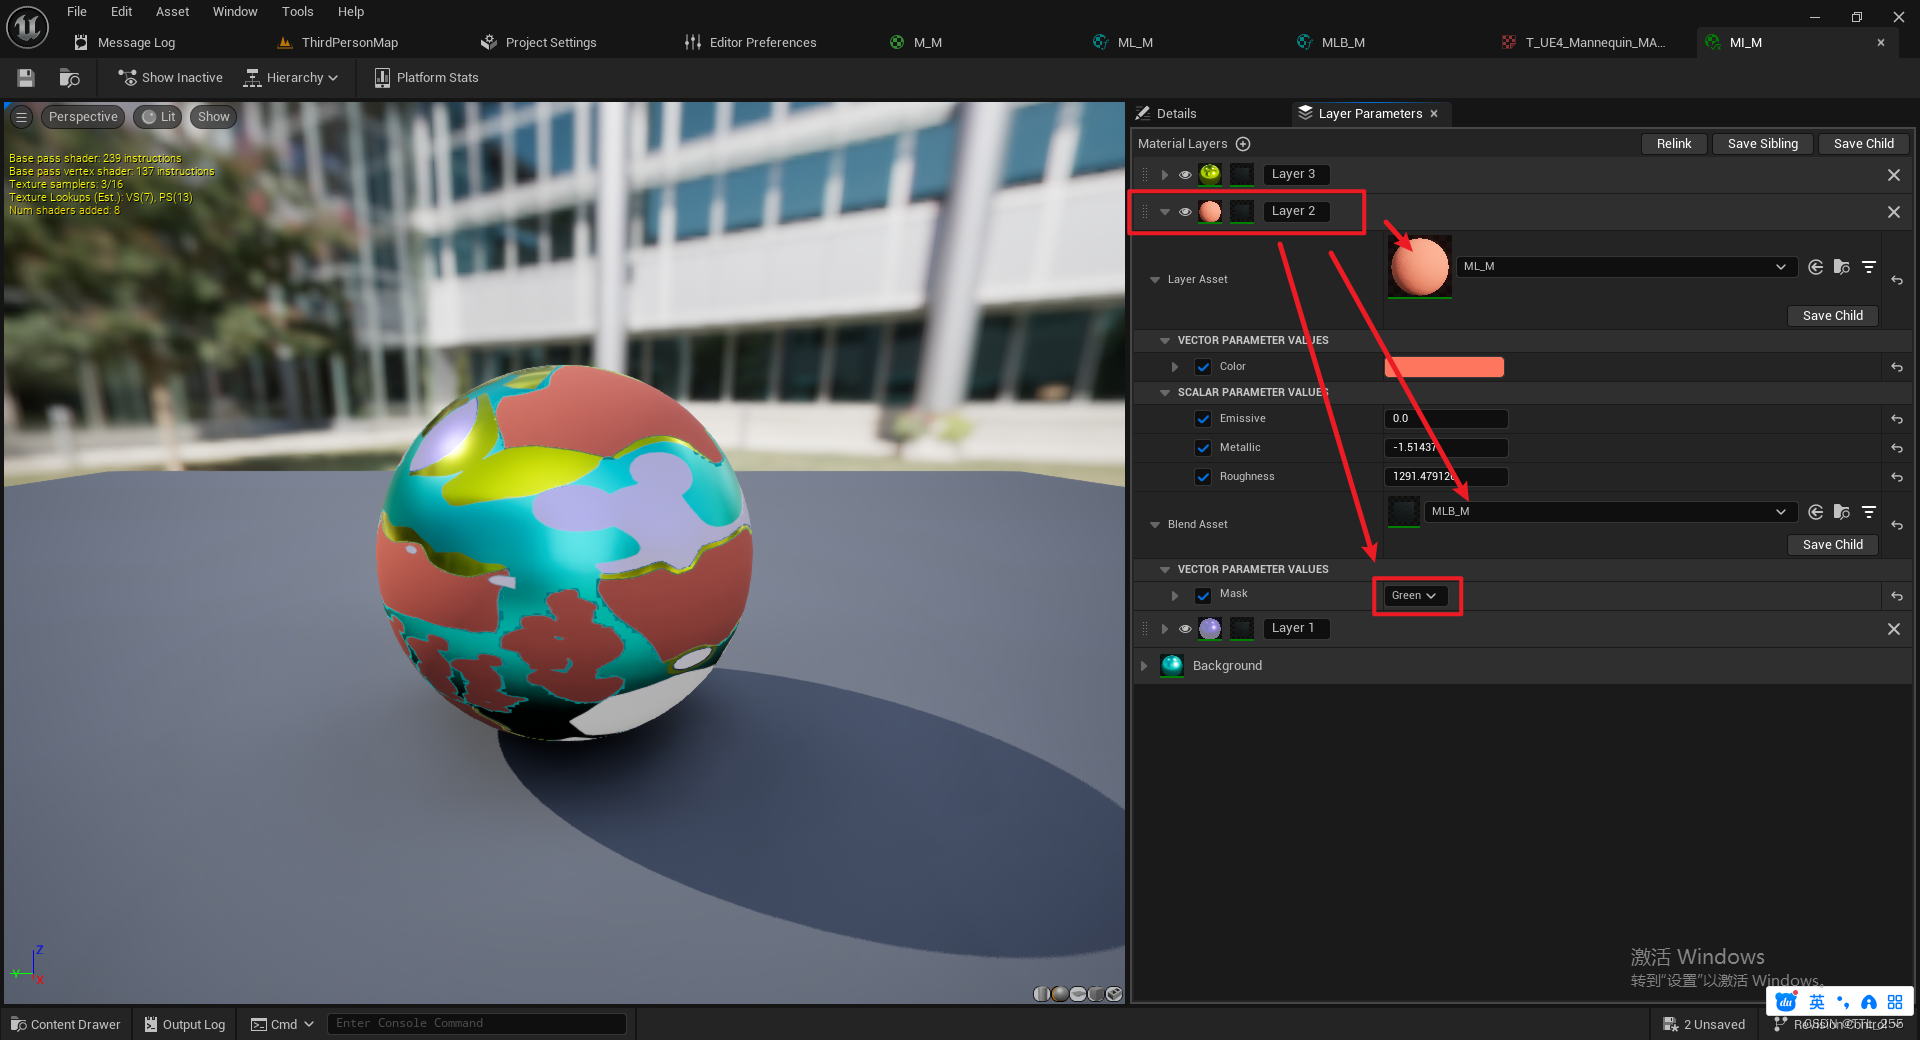Viewport: 1920px width, 1040px height.
Task: Open the Lit view mode menu
Action: click(158, 117)
